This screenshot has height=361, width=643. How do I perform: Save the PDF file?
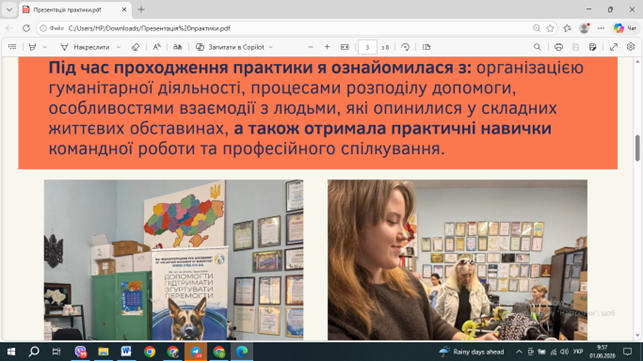tap(576, 47)
